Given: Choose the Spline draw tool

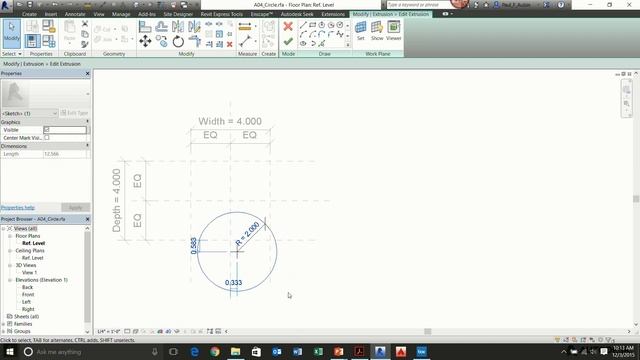Looking at the screenshot, I should coord(340,34).
